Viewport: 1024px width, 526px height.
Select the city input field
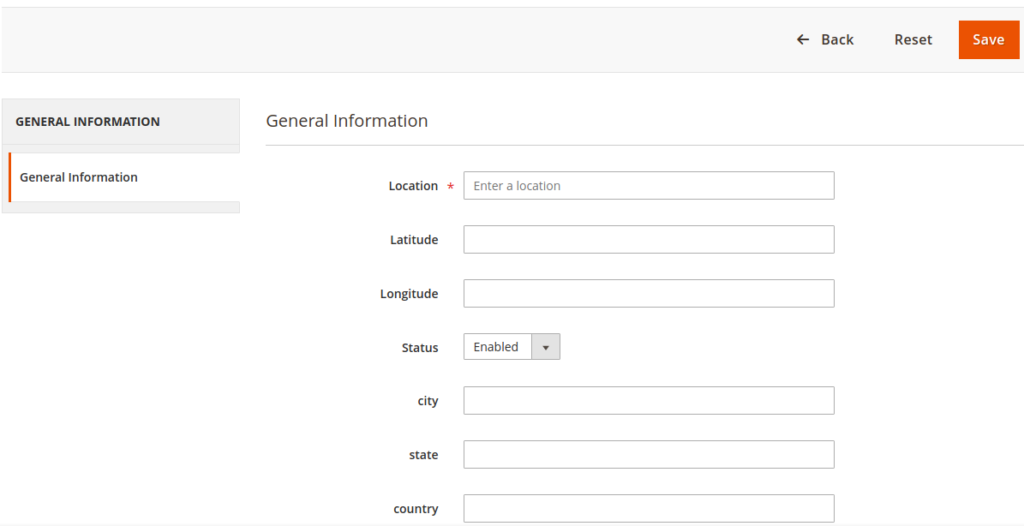point(648,401)
